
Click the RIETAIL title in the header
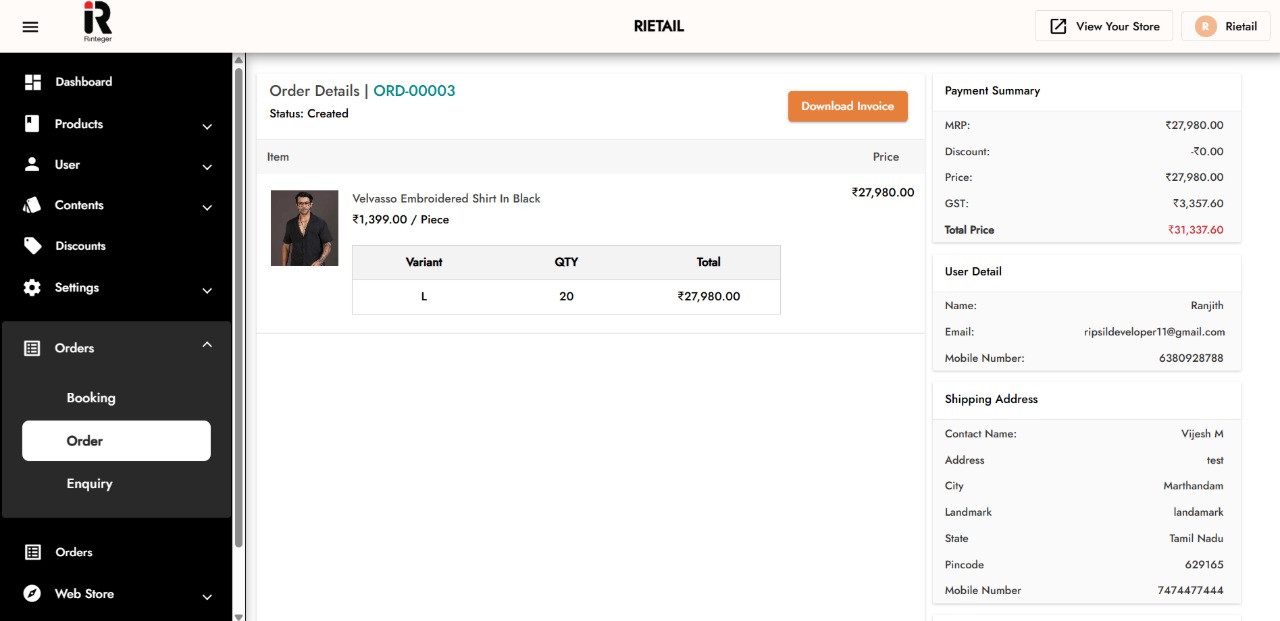click(659, 27)
